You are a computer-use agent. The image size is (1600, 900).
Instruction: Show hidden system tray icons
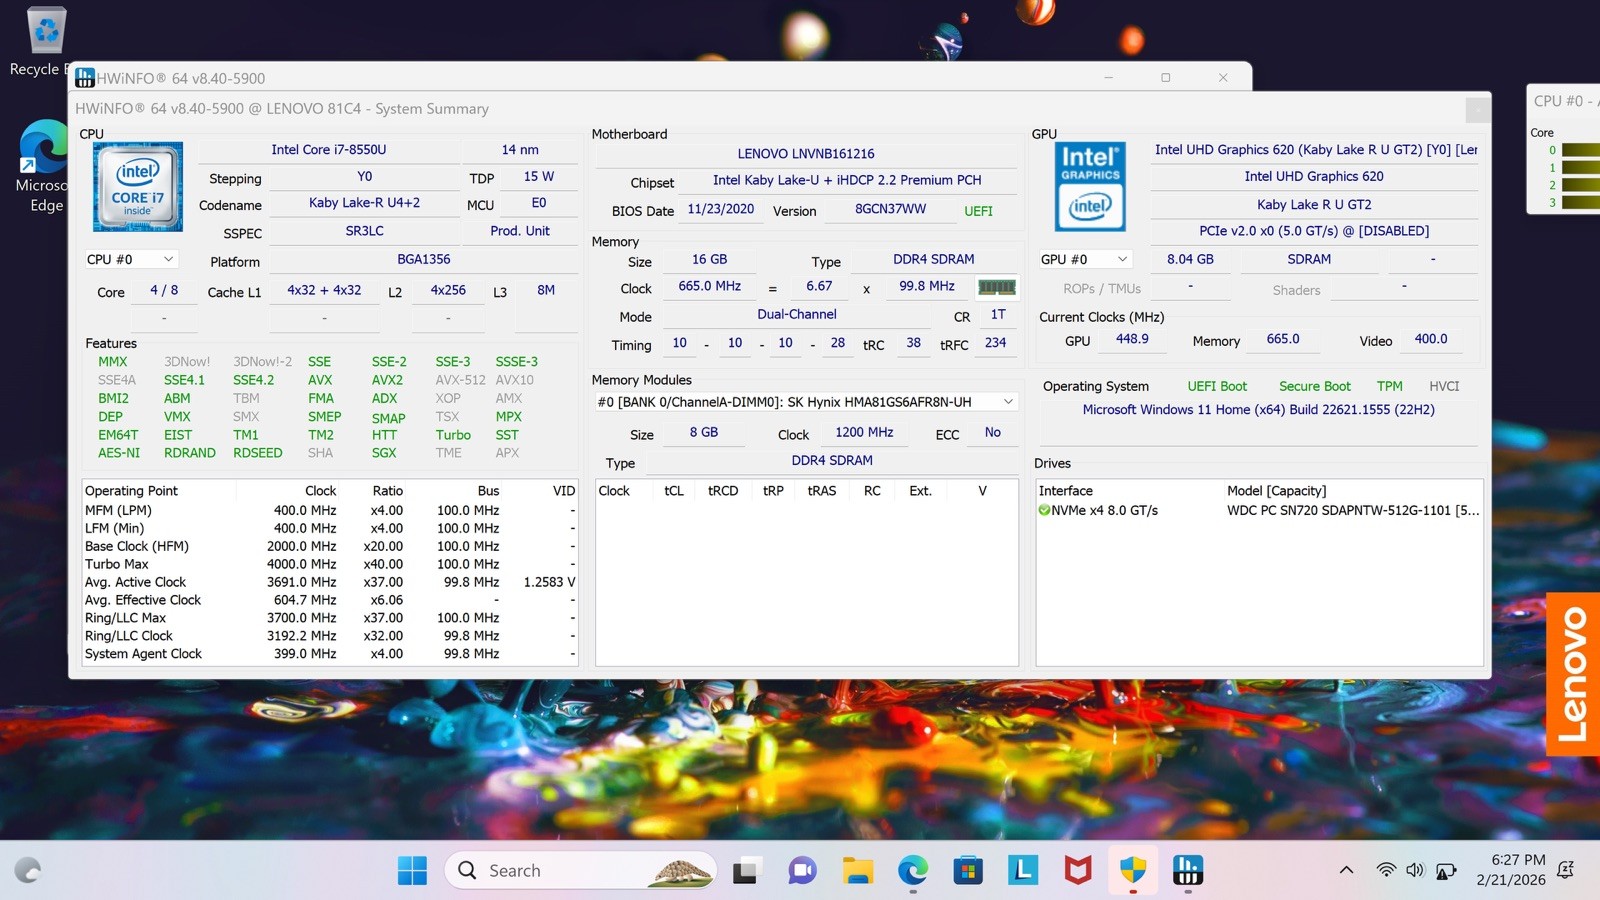(1346, 870)
